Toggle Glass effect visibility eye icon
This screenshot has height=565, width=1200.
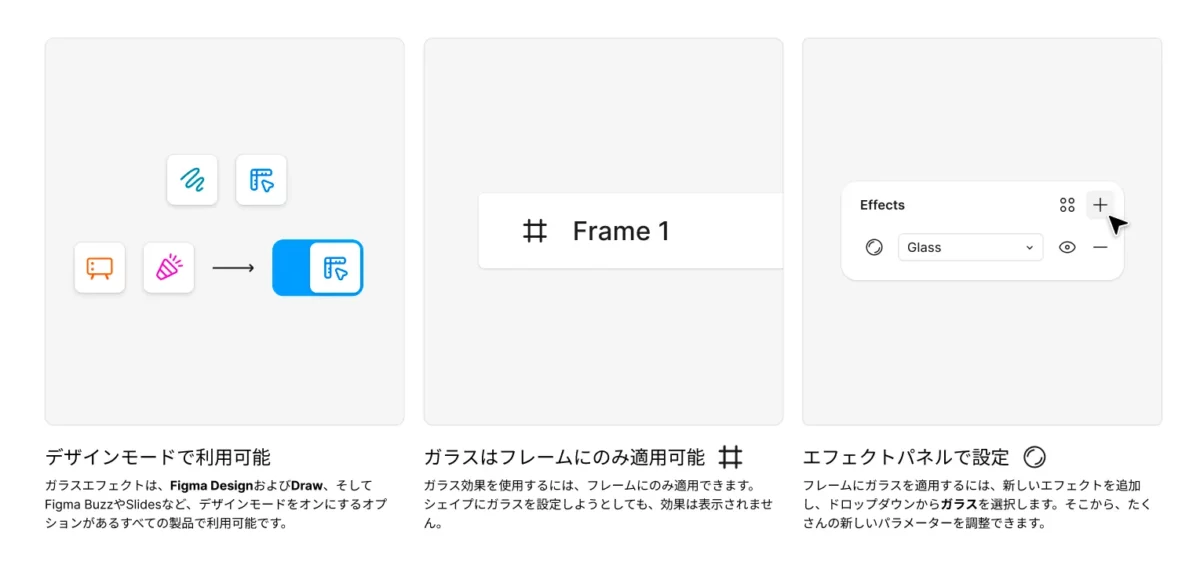1067,247
